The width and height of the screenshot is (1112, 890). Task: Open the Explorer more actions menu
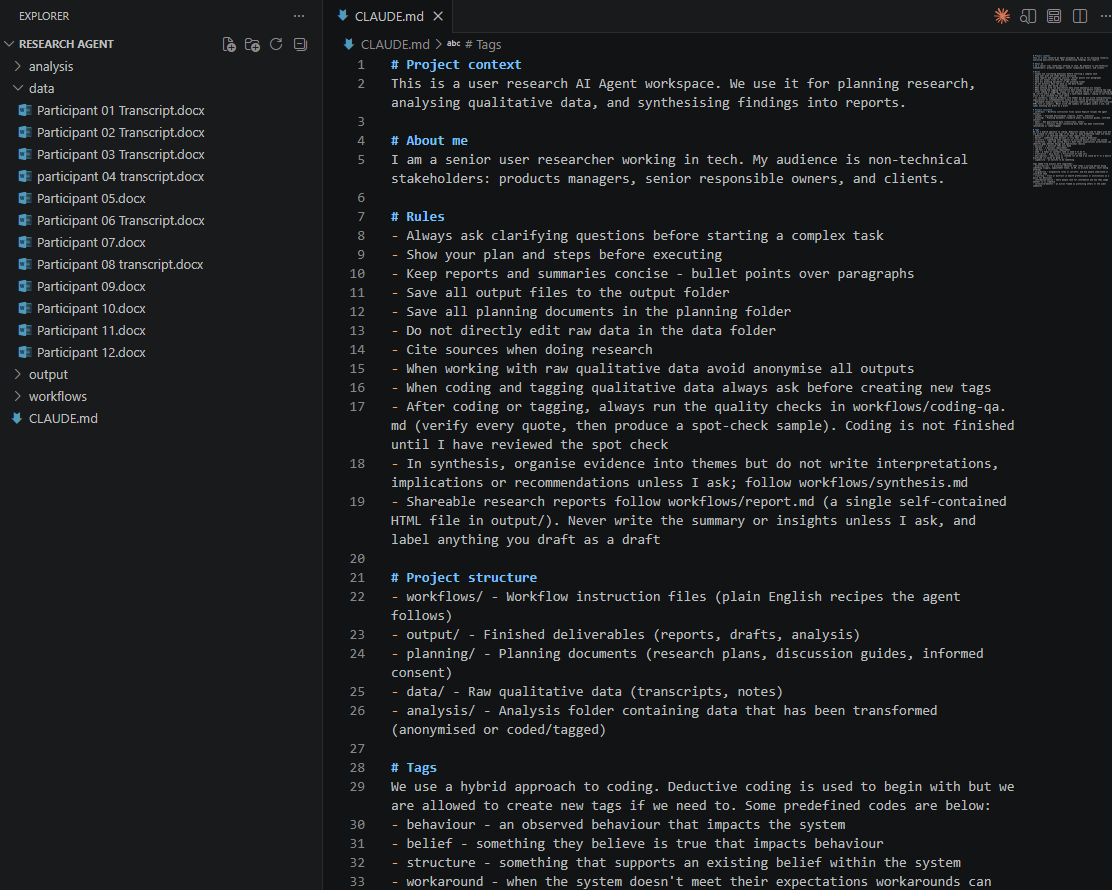[x=299, y=16]
